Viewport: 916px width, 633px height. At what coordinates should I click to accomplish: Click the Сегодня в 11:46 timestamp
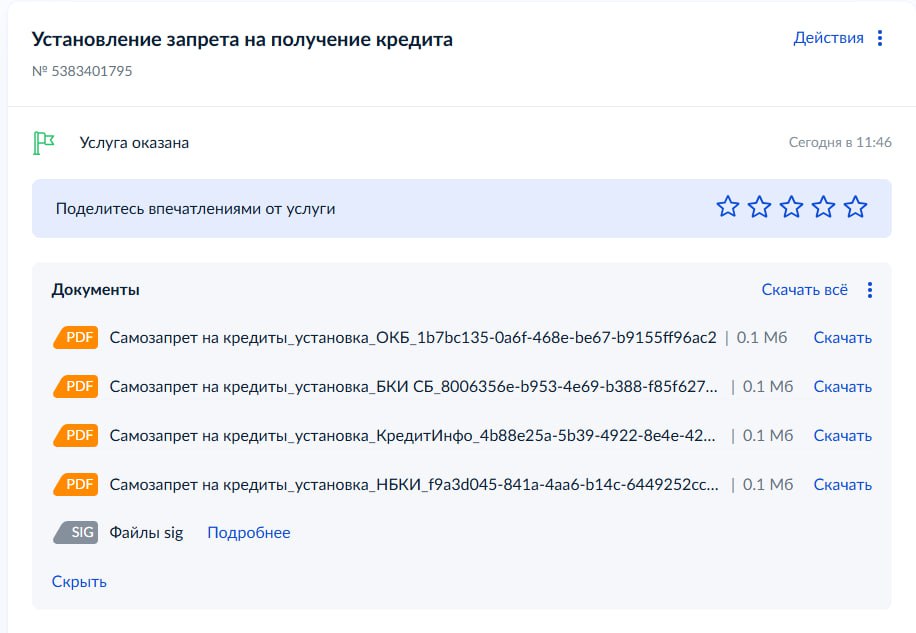point(840,142)
